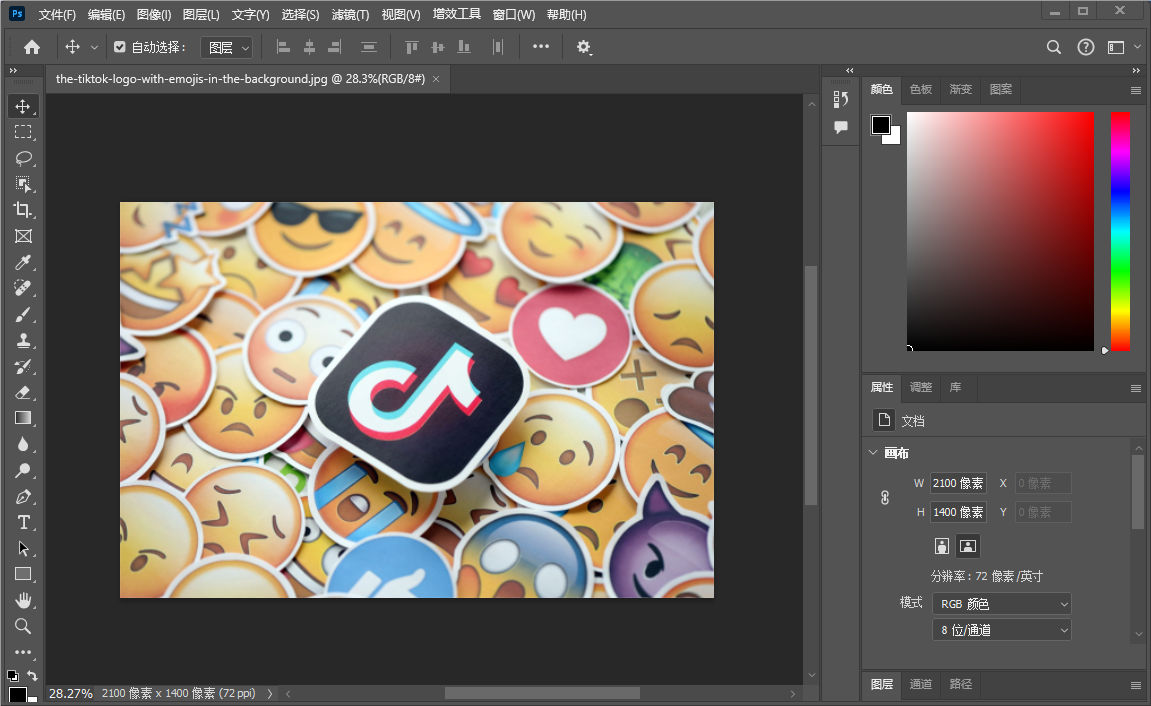Select the Move tool

24,106
